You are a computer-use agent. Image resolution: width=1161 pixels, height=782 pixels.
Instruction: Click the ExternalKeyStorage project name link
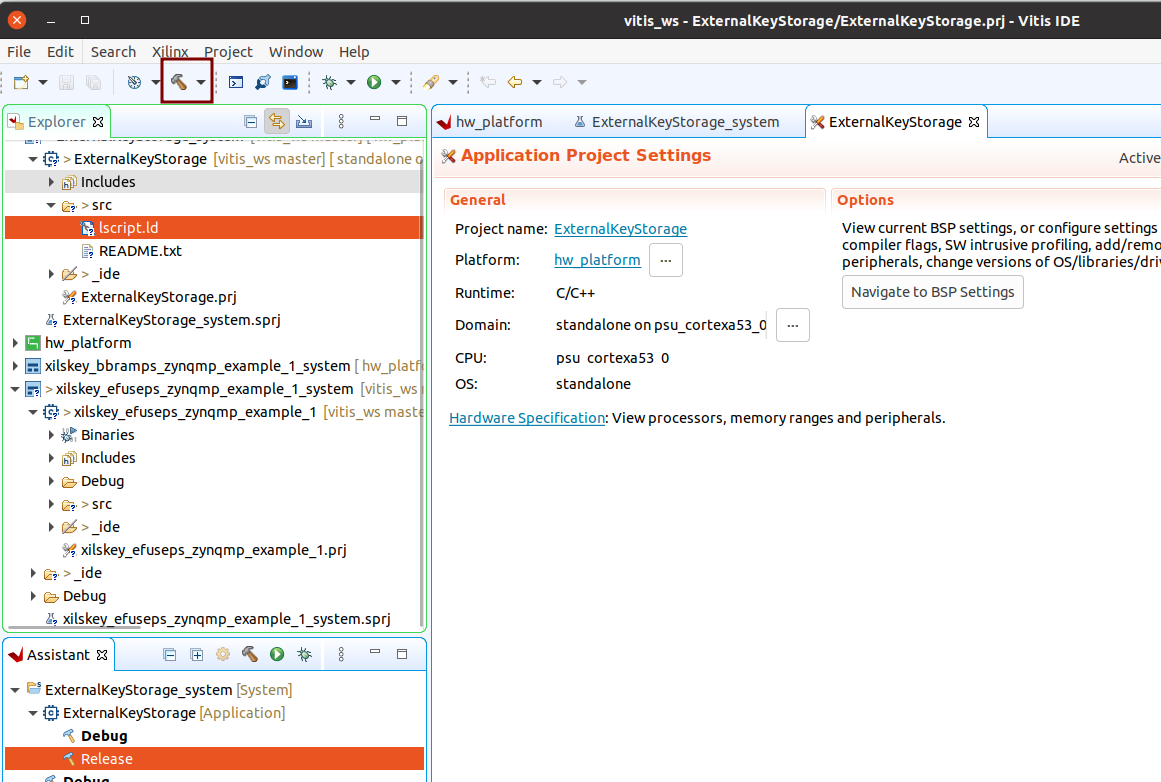(620, 229)
